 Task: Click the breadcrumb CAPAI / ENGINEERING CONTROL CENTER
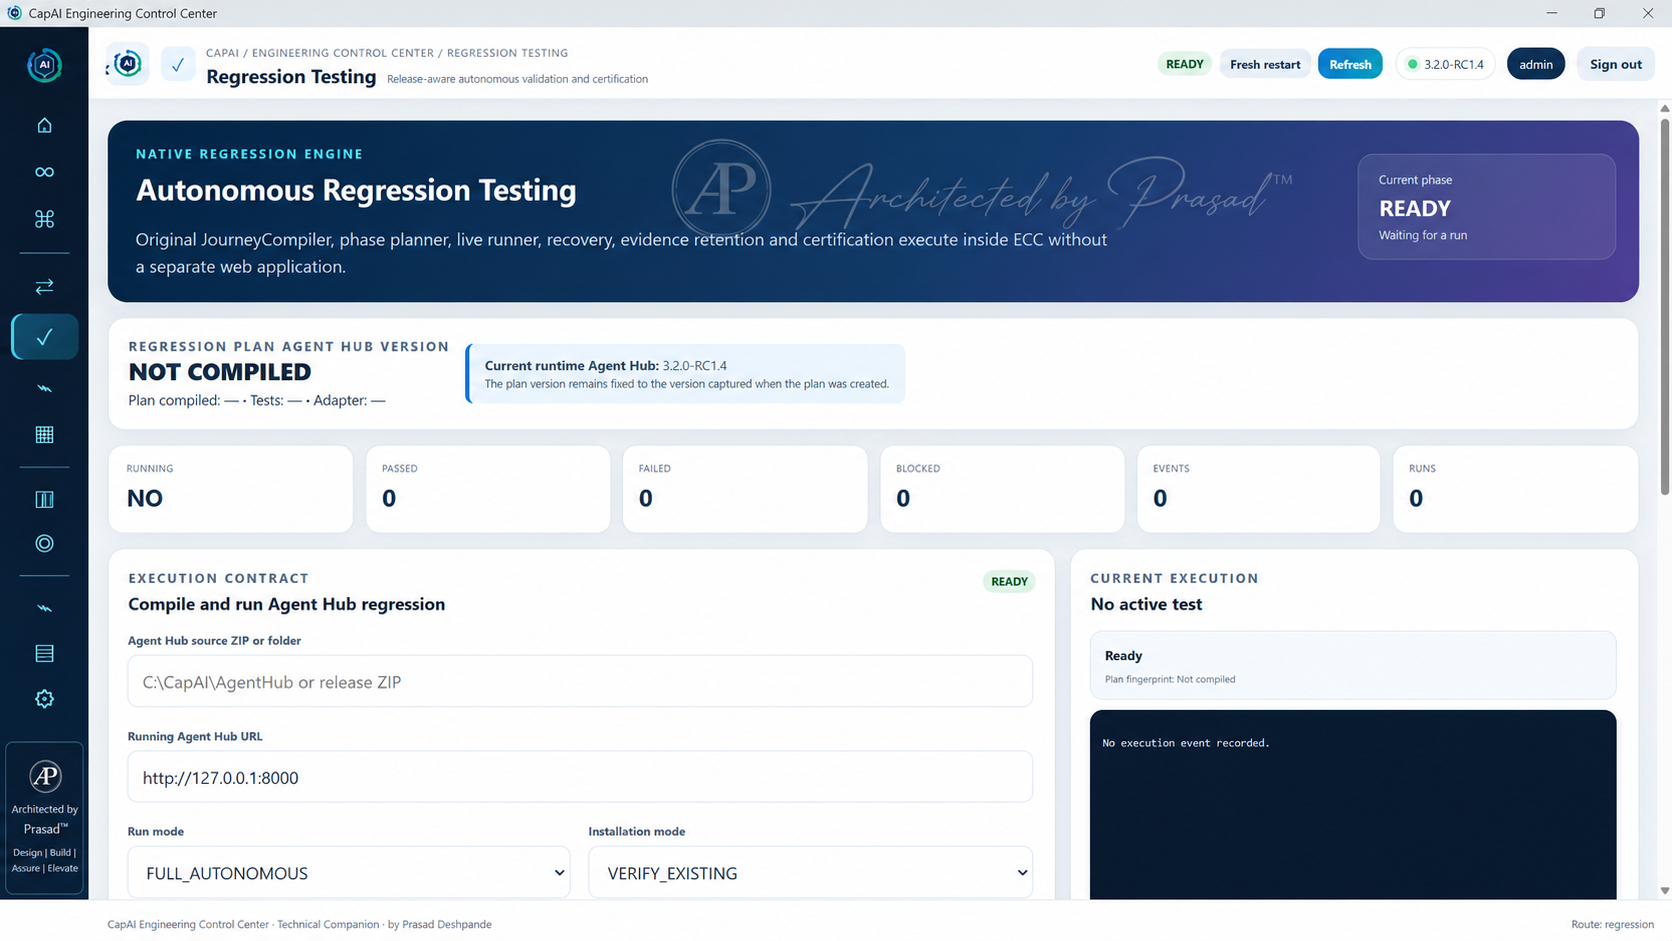tap(320, 53)
